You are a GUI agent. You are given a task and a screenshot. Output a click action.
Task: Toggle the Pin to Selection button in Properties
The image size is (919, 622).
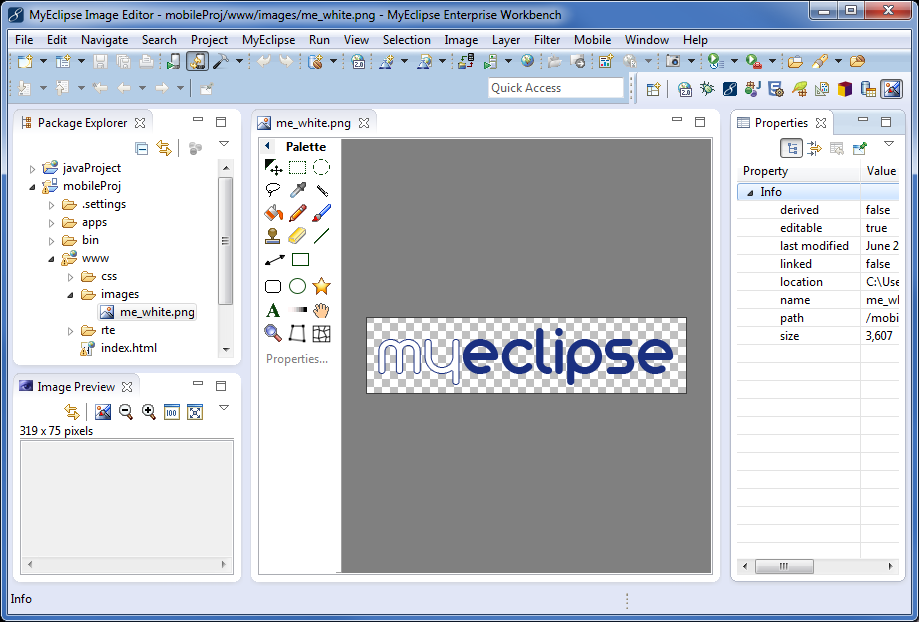859,148
